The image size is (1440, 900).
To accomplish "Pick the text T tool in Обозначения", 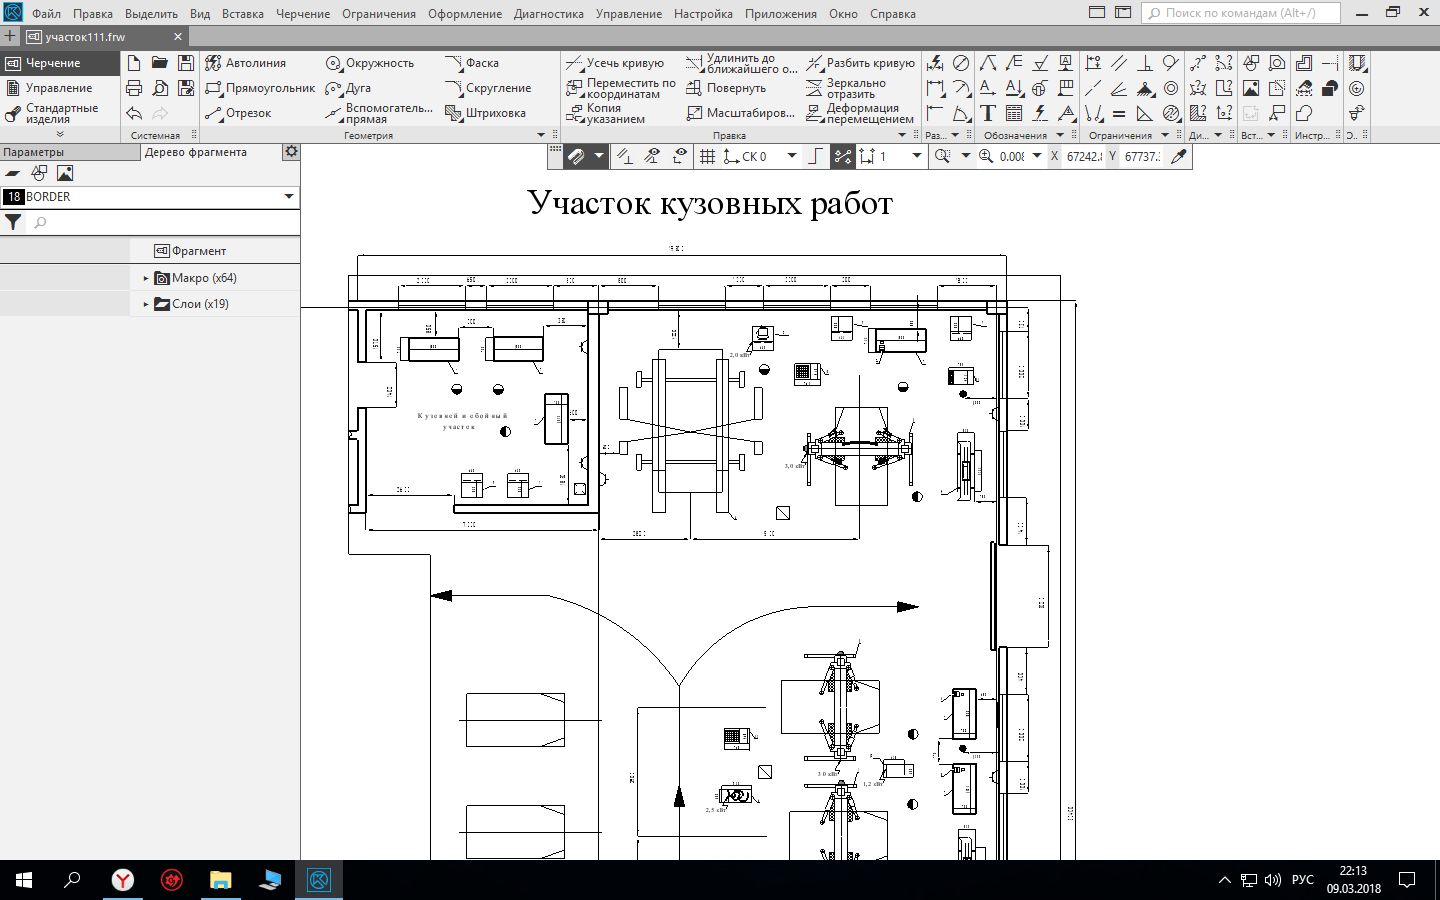I will pyautogui.click(x=988, y=113).
